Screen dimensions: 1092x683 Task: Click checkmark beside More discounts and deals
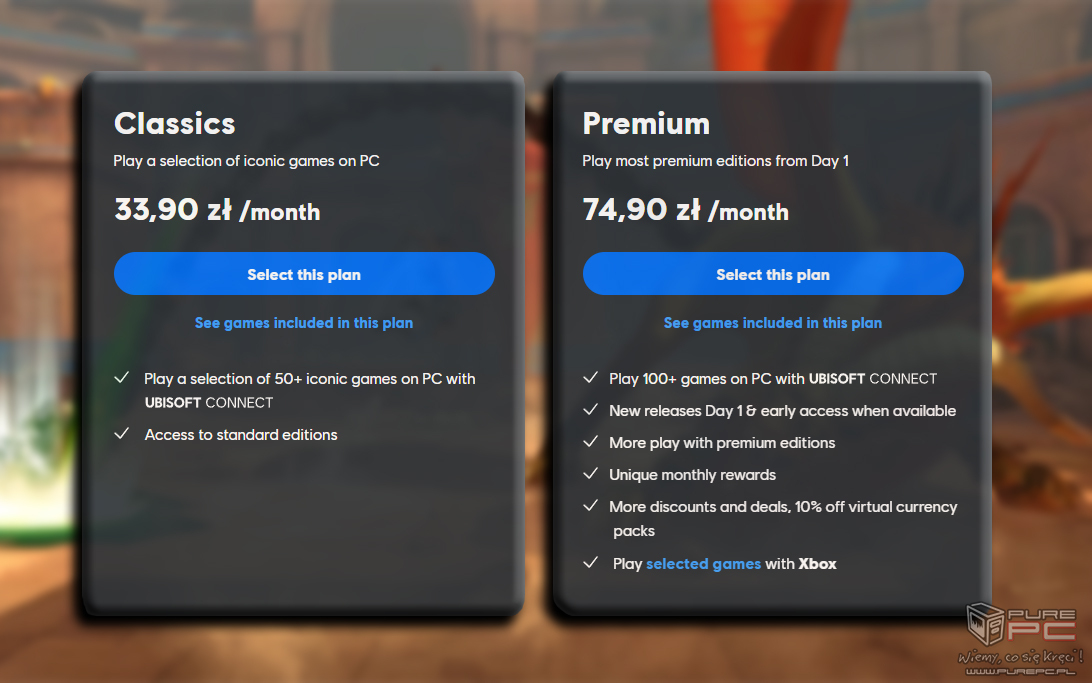click(591, 506)
